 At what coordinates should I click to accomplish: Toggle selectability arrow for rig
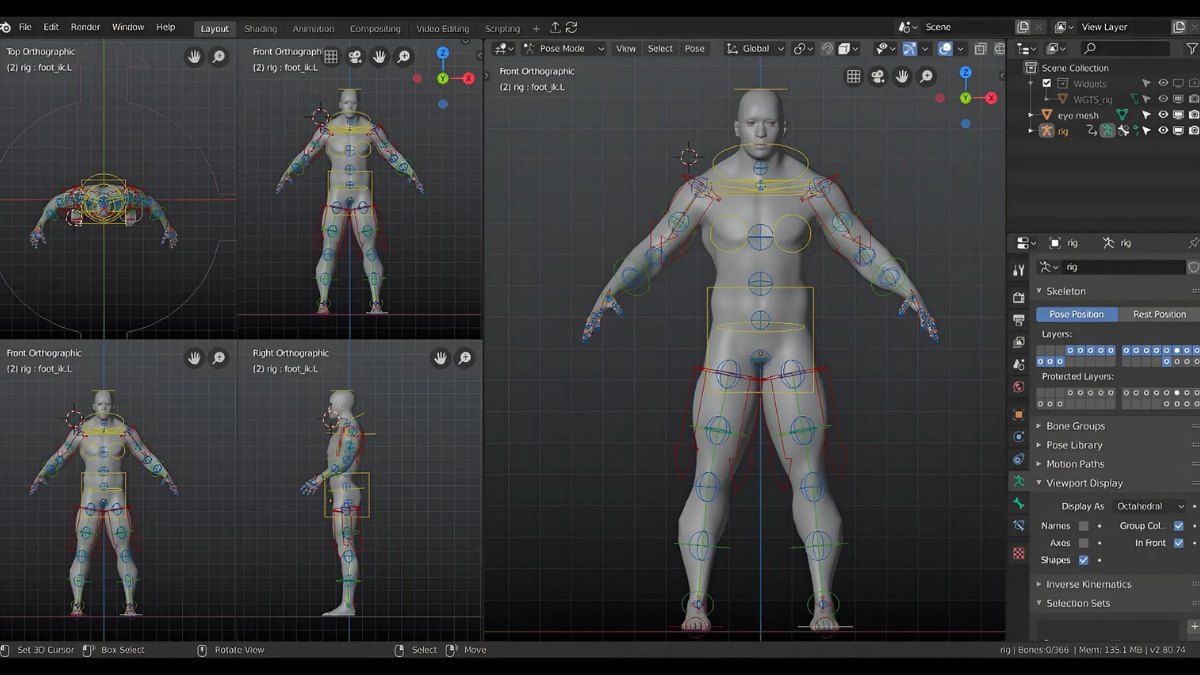pyautogui.click(x=1147, y=131)
